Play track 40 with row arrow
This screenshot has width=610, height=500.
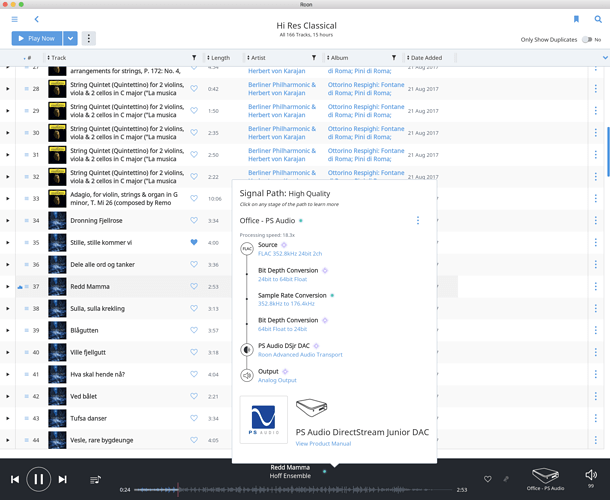pyautogui.click(x=7, y=353)
